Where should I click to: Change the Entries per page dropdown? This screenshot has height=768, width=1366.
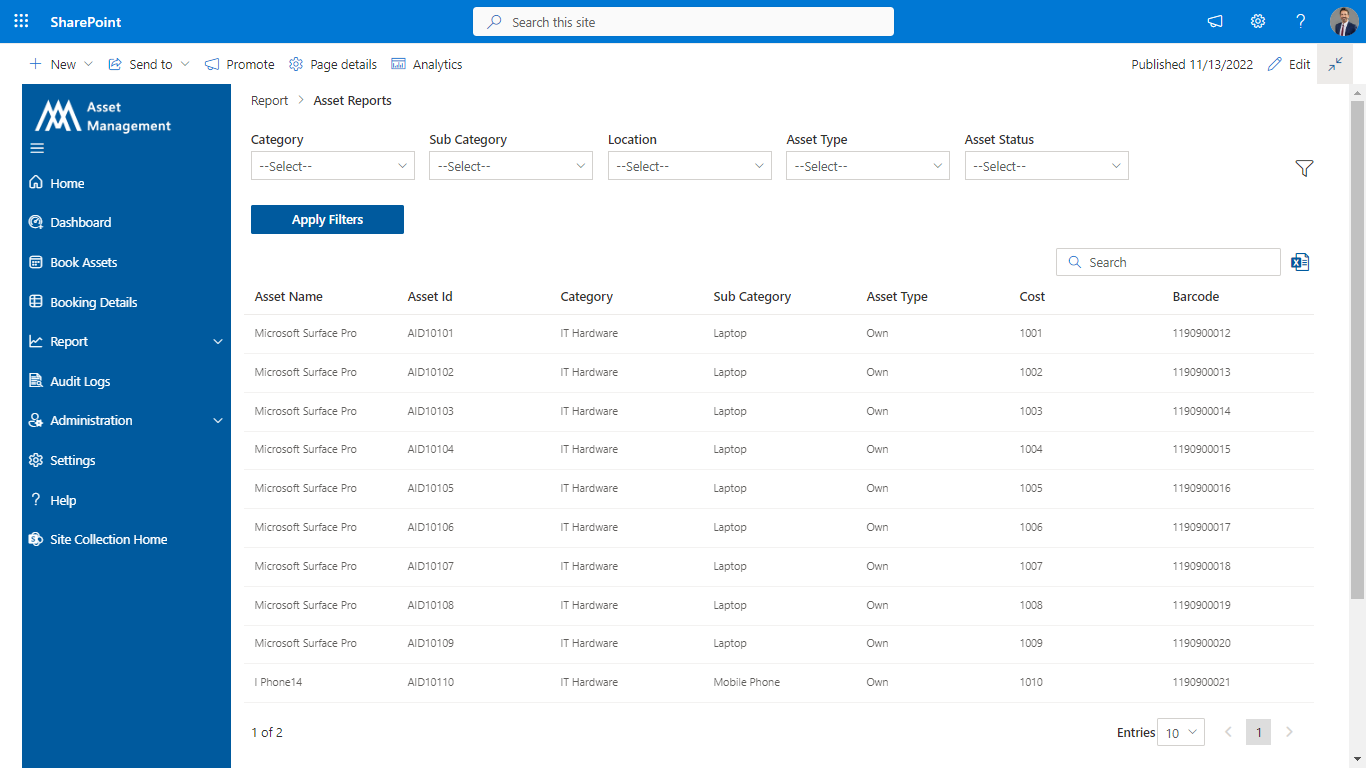(1180, 732)
